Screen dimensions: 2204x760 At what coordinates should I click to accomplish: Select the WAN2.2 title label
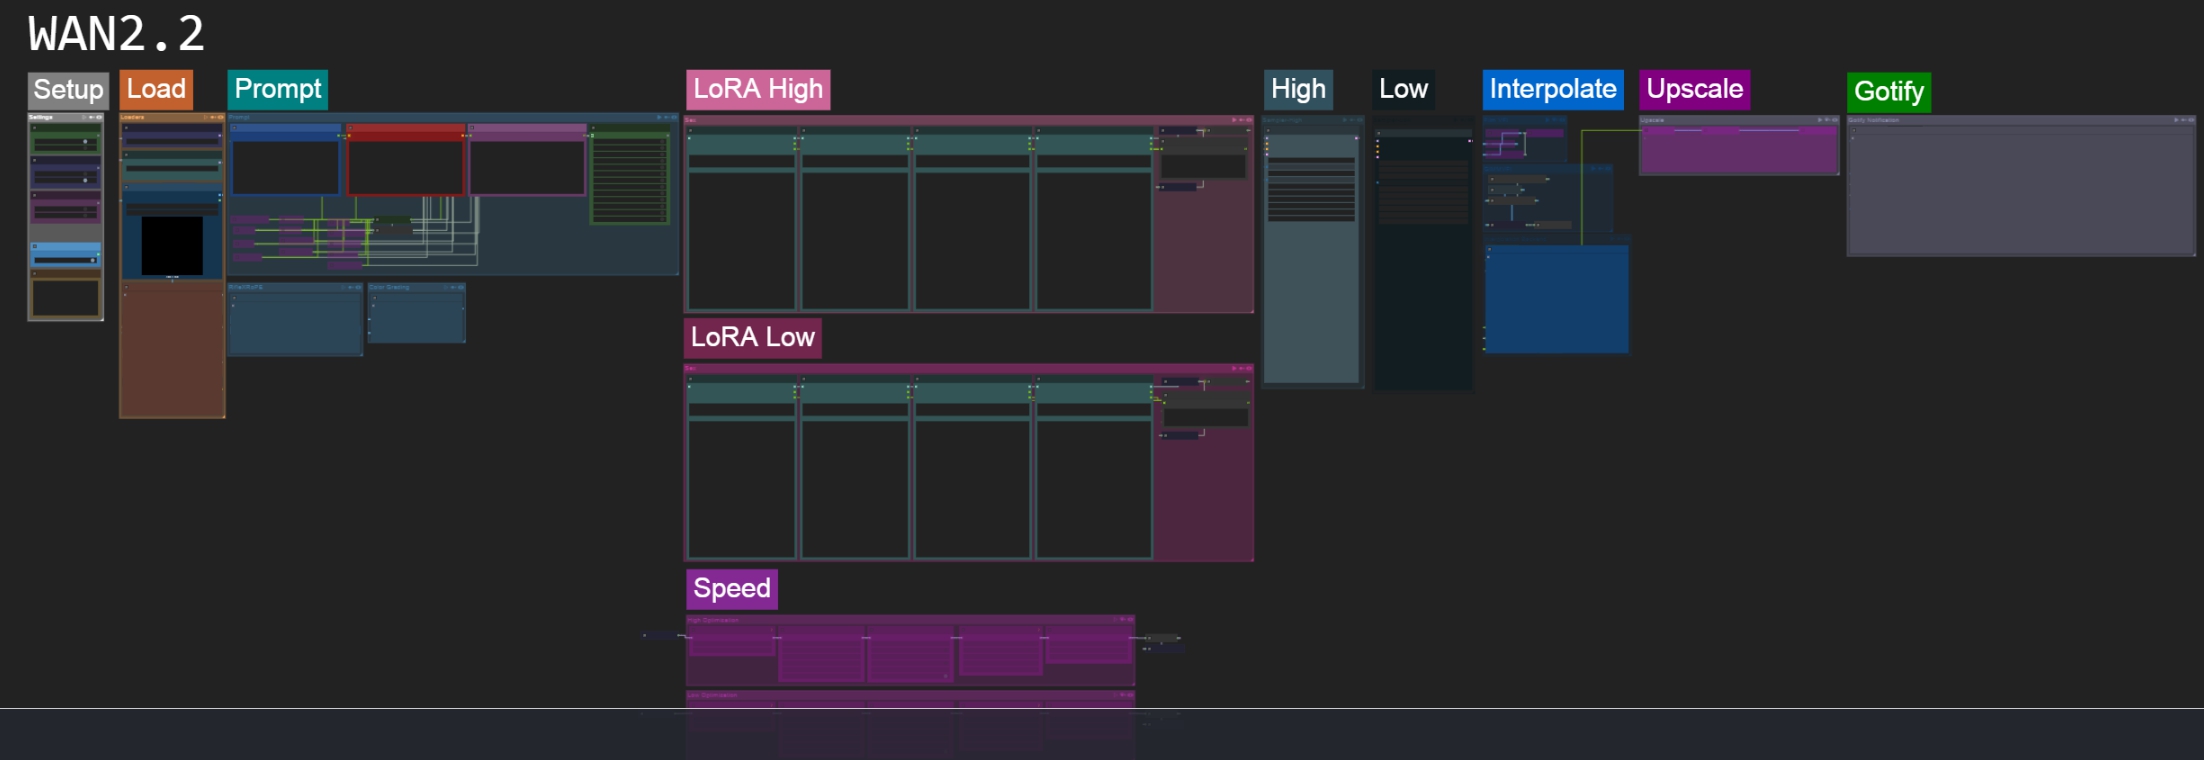tap(116, 35)
